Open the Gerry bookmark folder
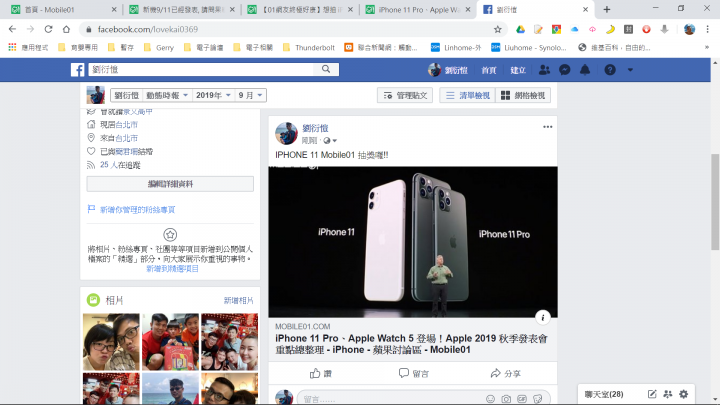720x405 pixels. (x=159, y=47)
